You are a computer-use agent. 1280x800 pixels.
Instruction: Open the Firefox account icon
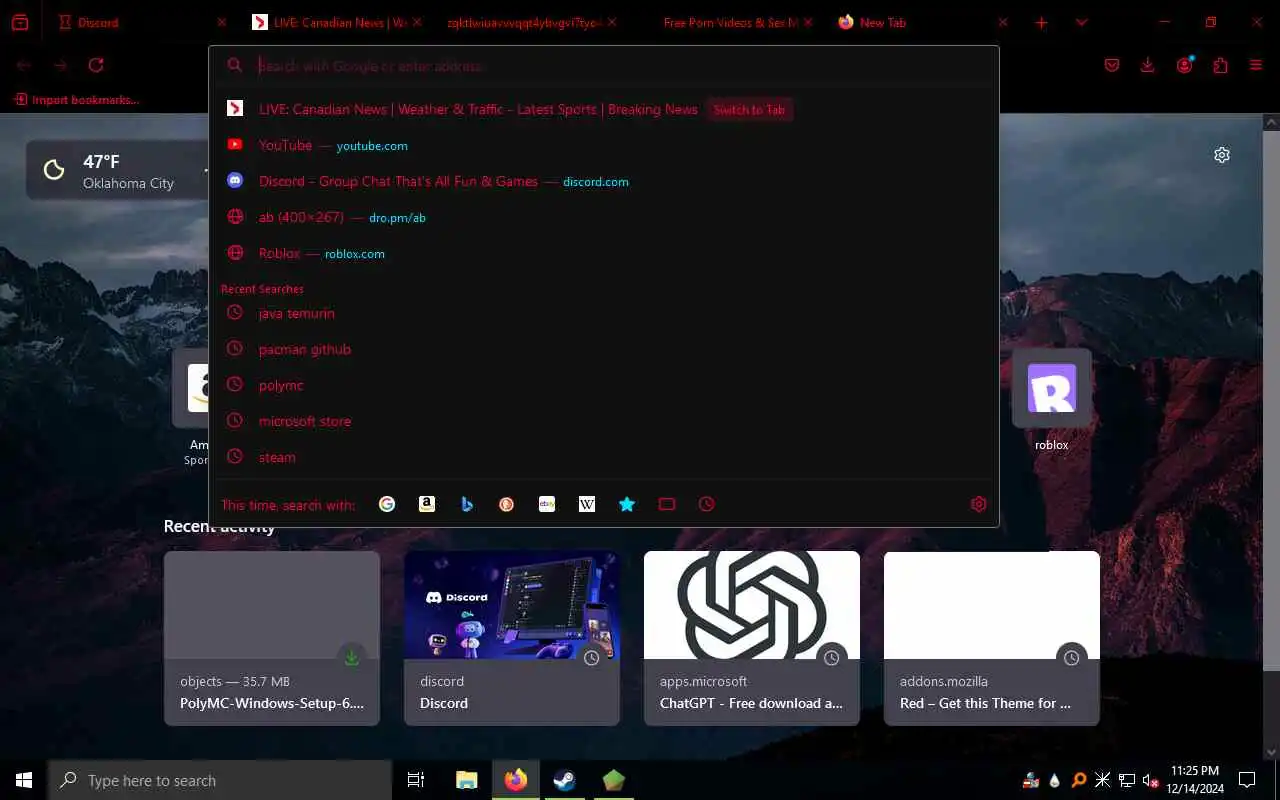pos(1185,65)
